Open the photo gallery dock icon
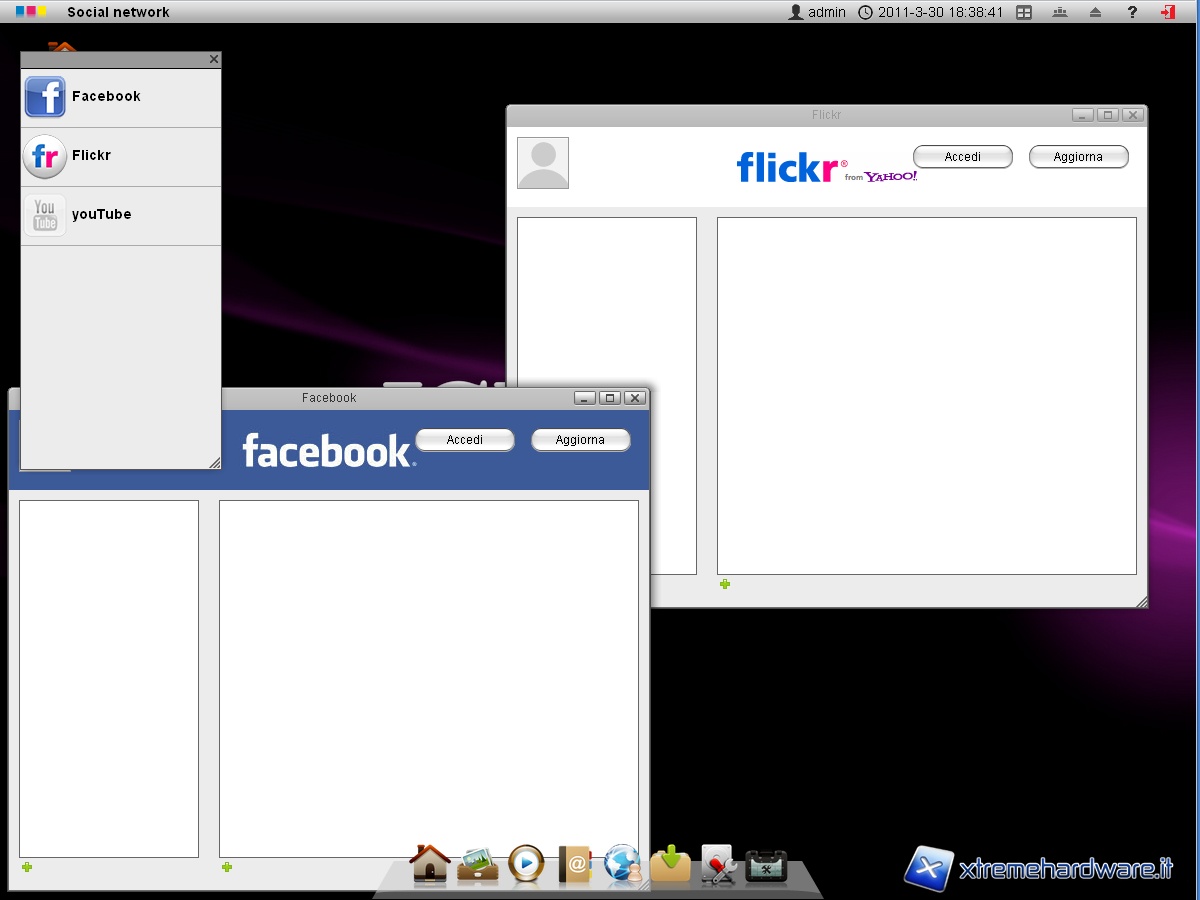Viewport: 1200px width, 900px height. tap(478, 864)
